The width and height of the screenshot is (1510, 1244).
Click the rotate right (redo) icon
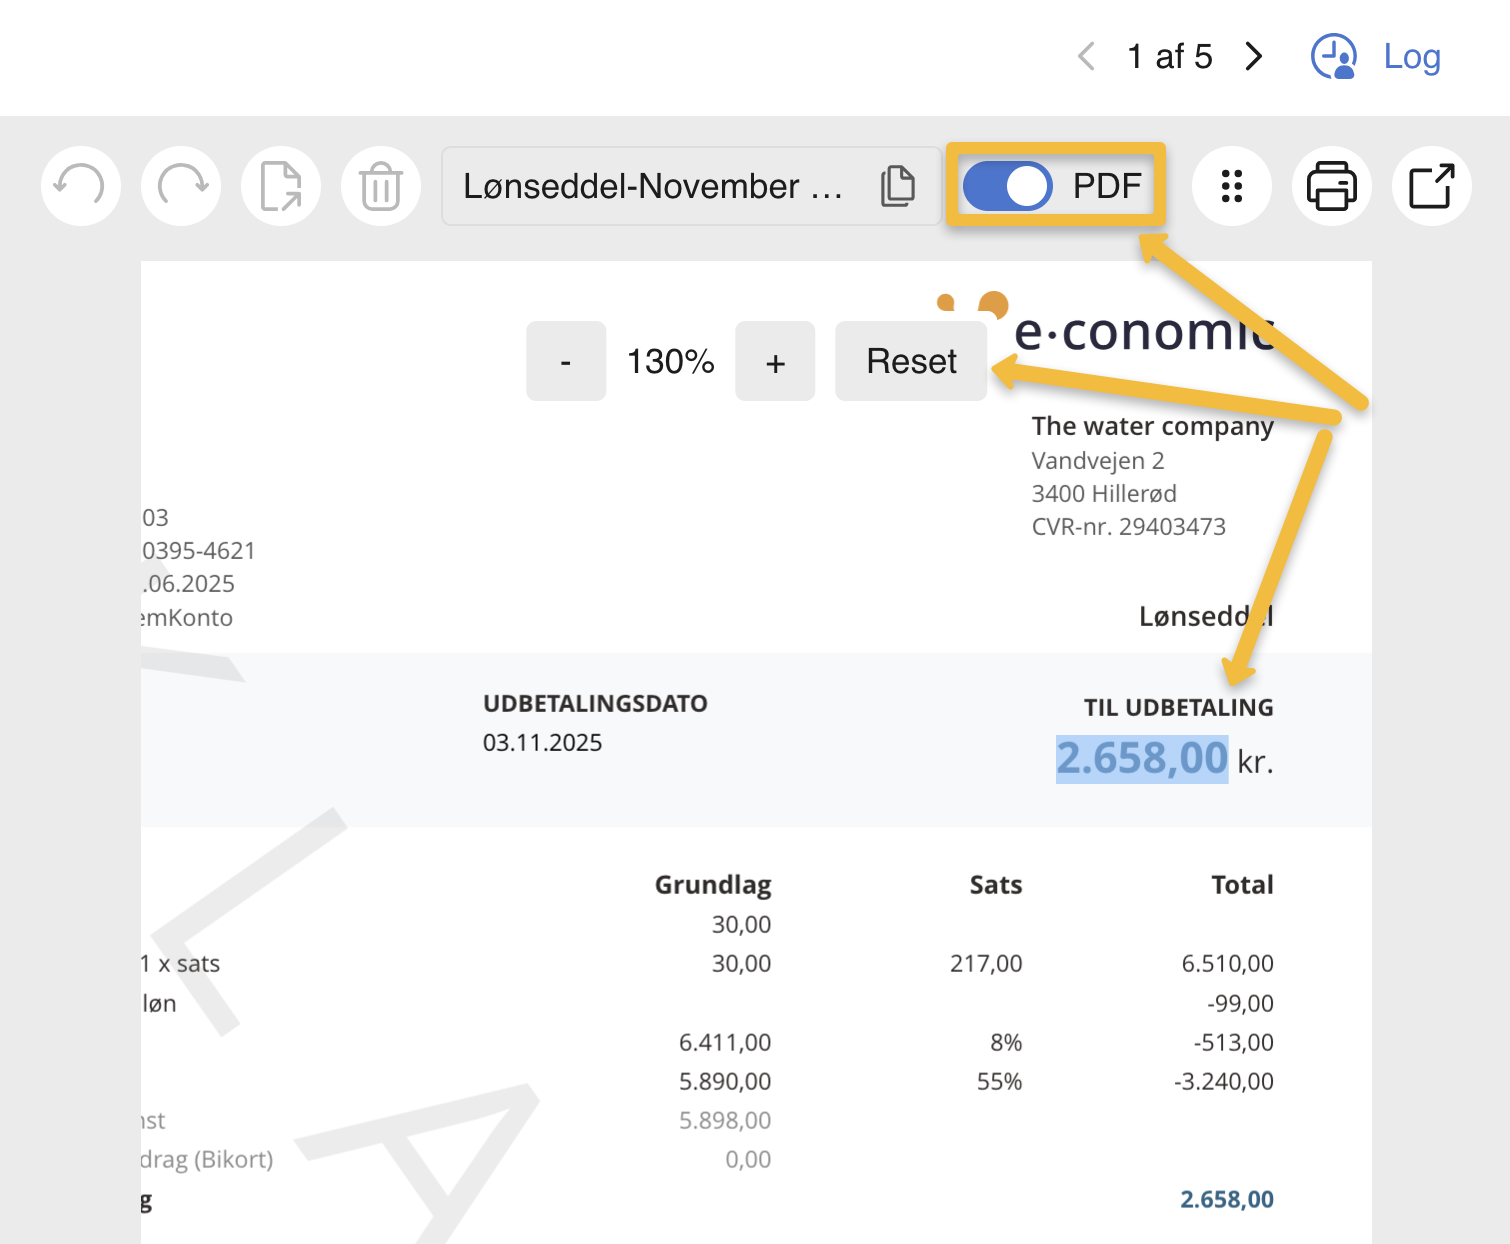(x=181, y=186)
